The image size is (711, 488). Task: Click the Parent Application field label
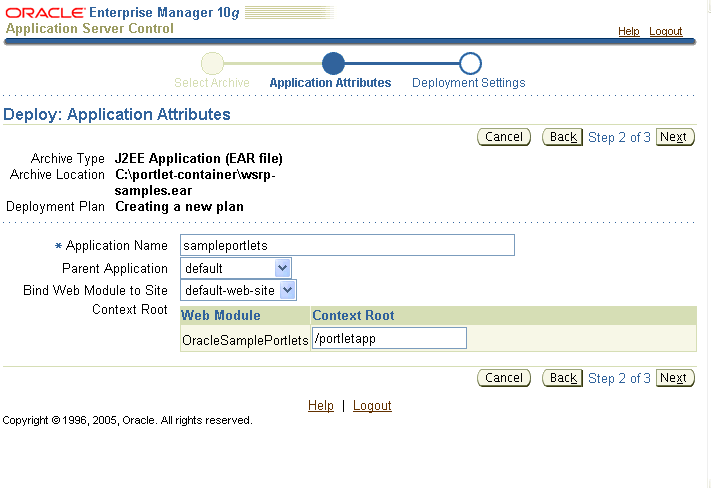115,268
